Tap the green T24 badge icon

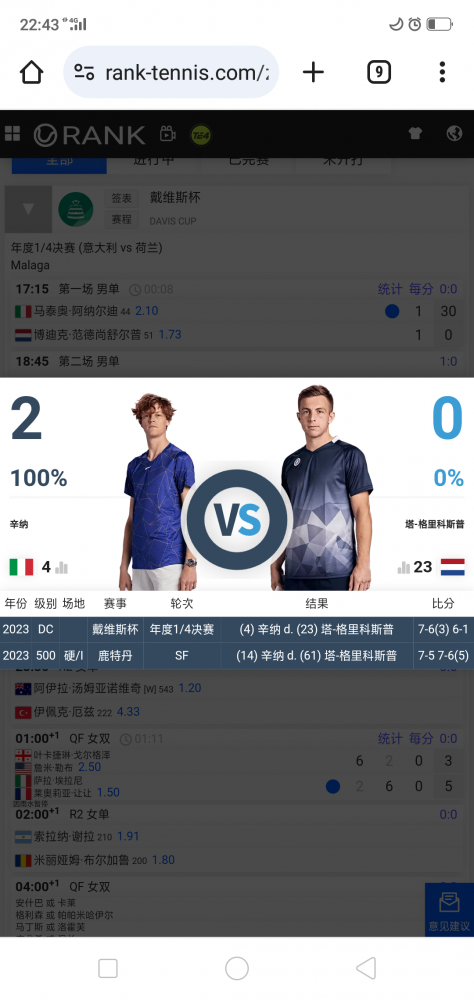point(201,135)
